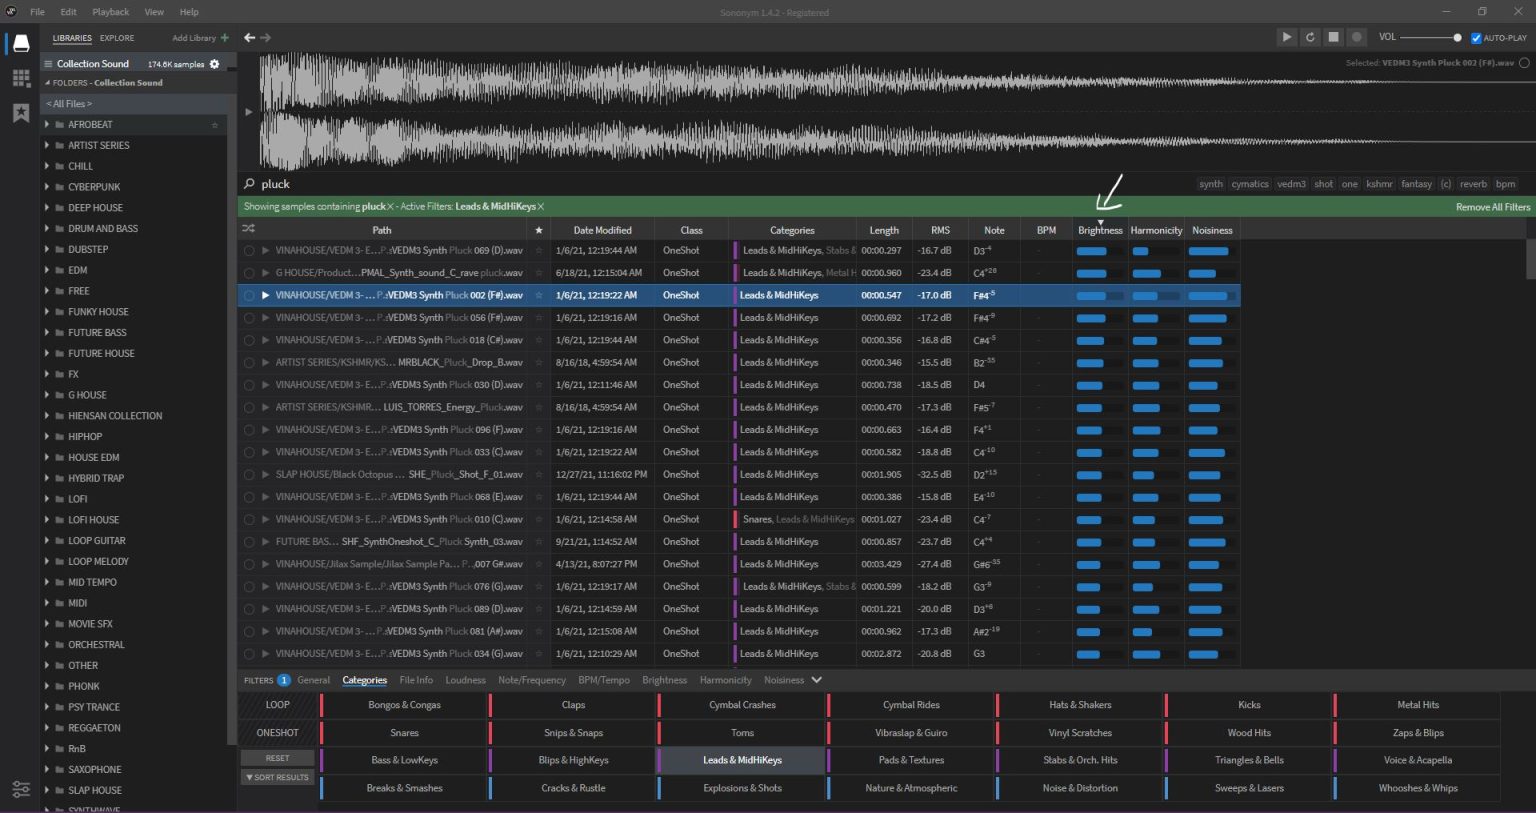This screenshot has height=813, width=1536.
Task: Switch to the Note/Frequency filter tab
Action: pos(532,680)
